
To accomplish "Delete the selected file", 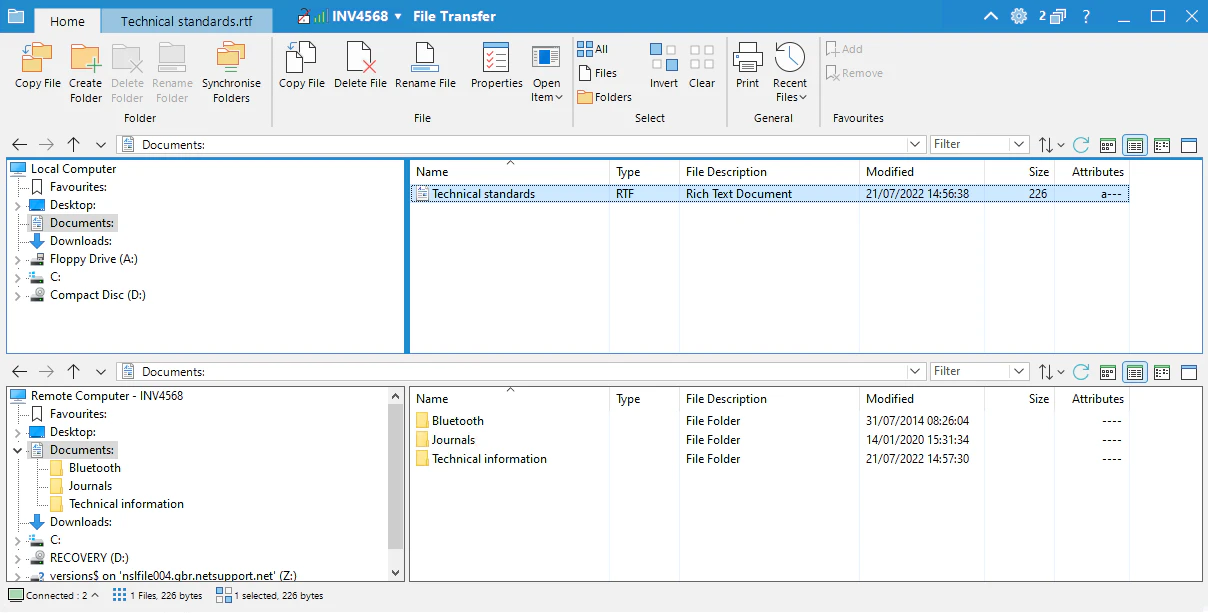I will click(x=360, y=70).
